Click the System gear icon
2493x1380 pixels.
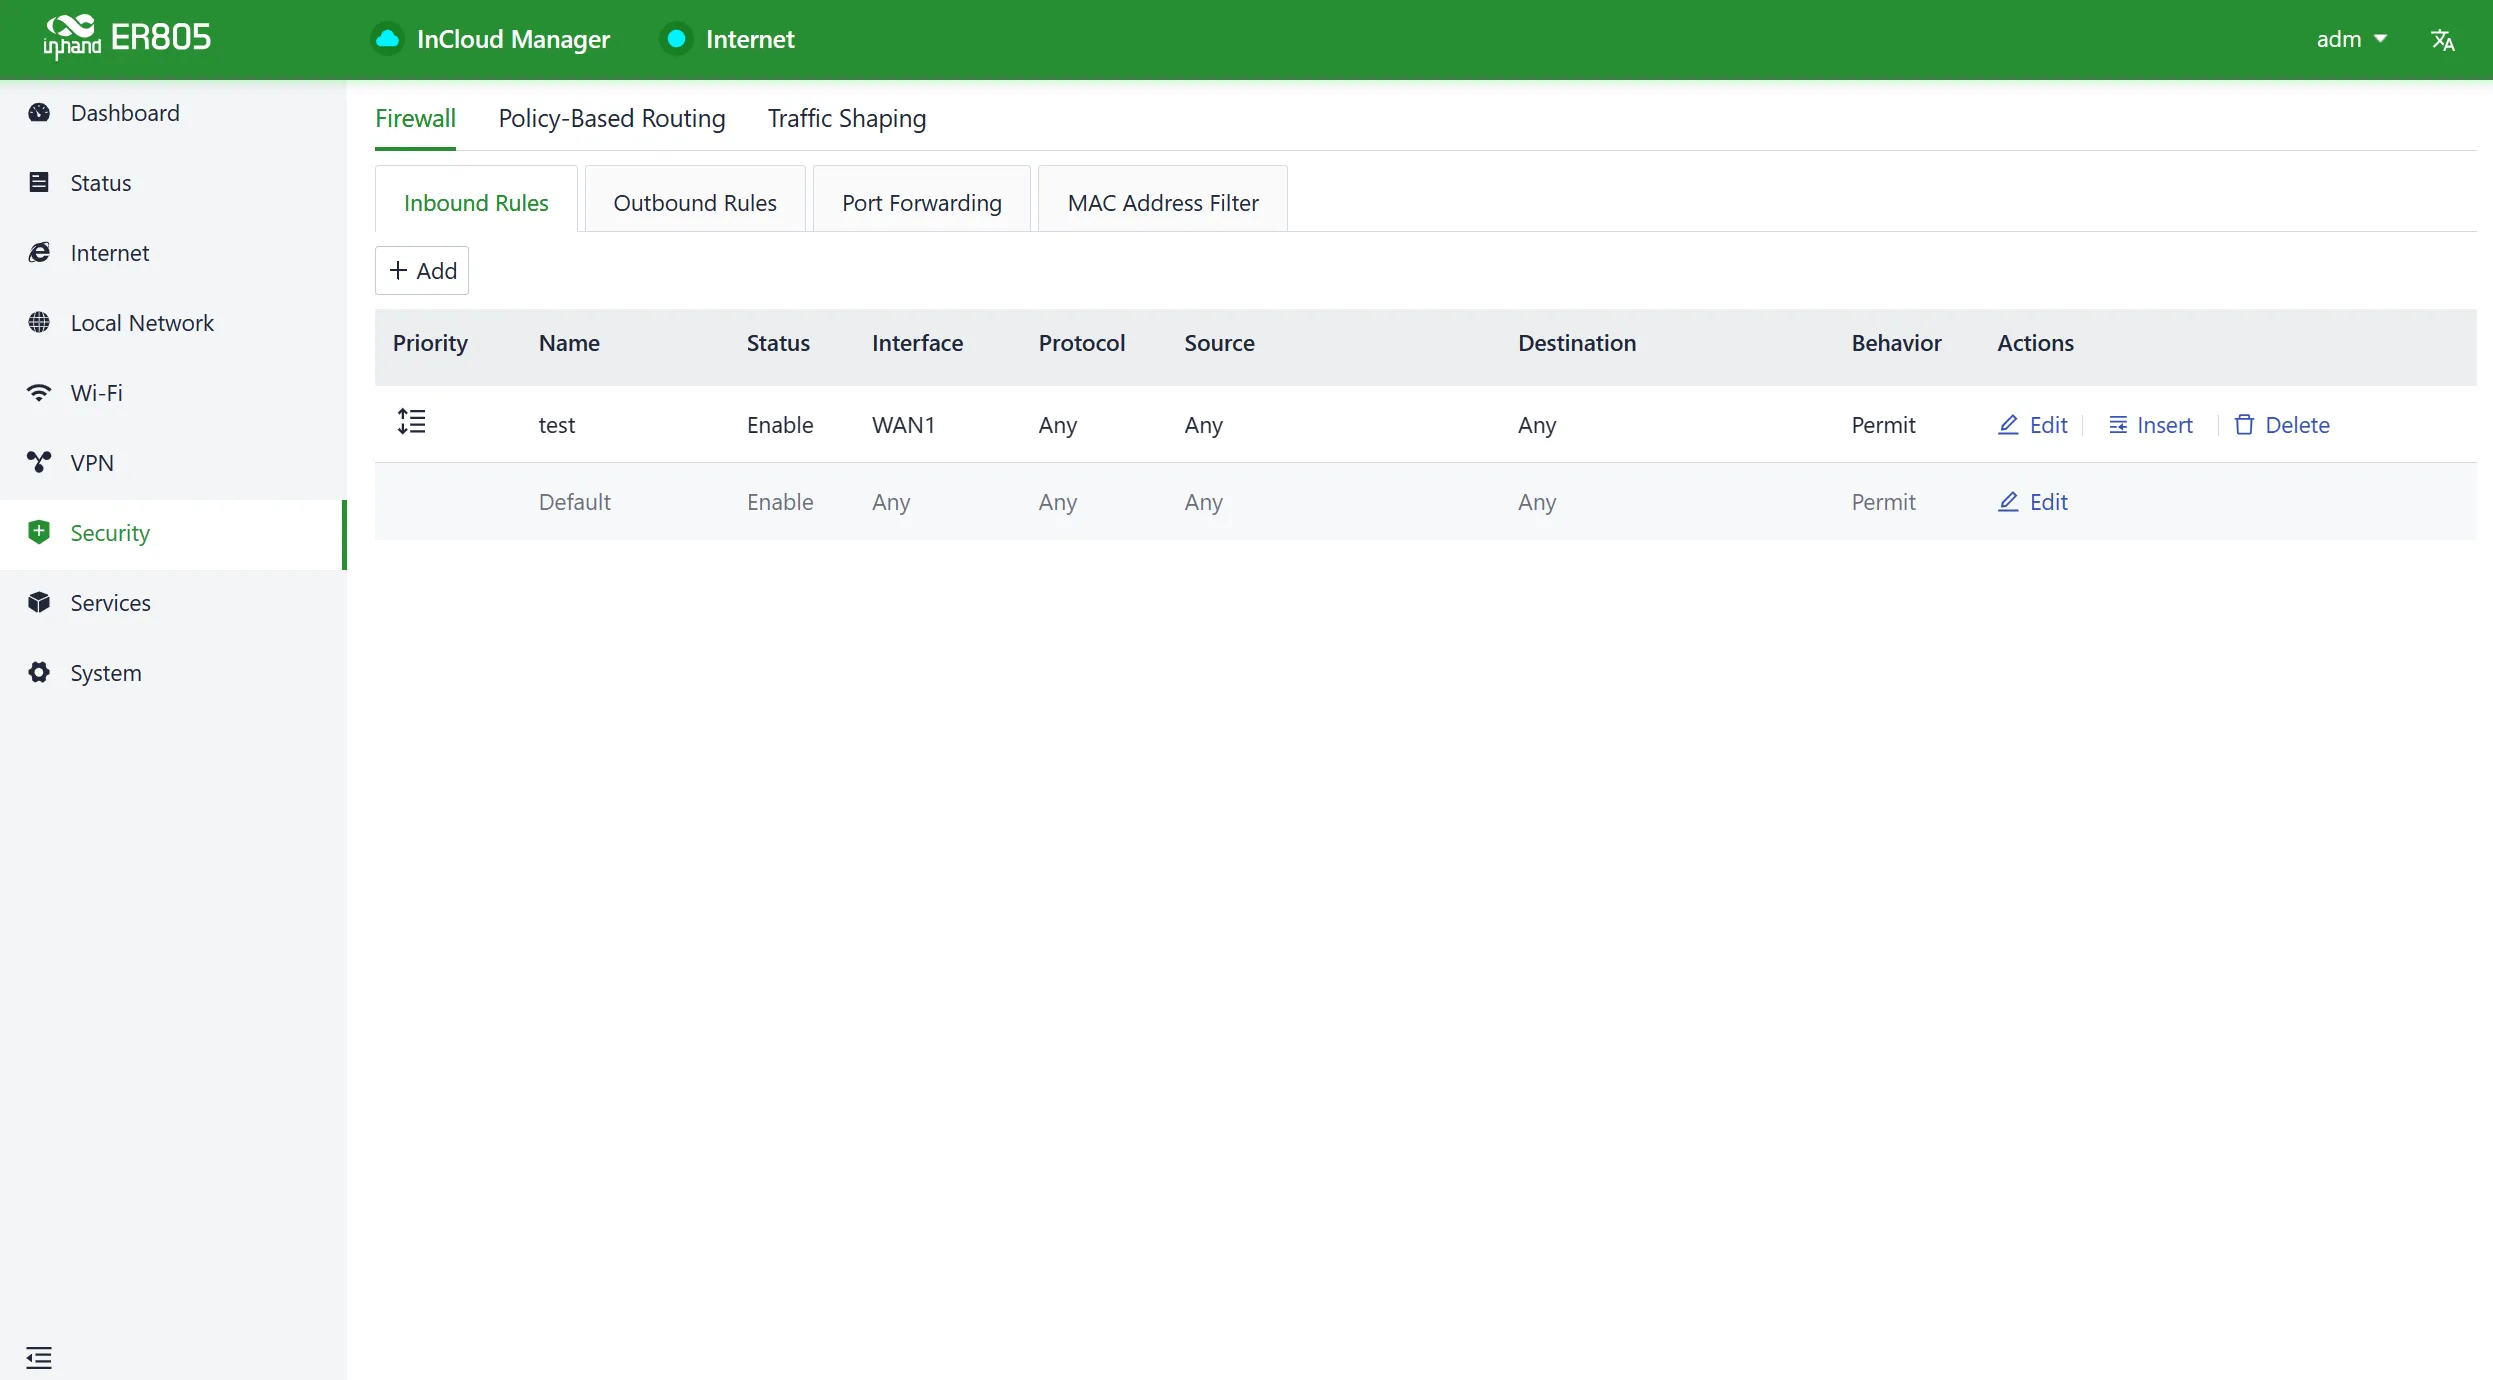39,672
